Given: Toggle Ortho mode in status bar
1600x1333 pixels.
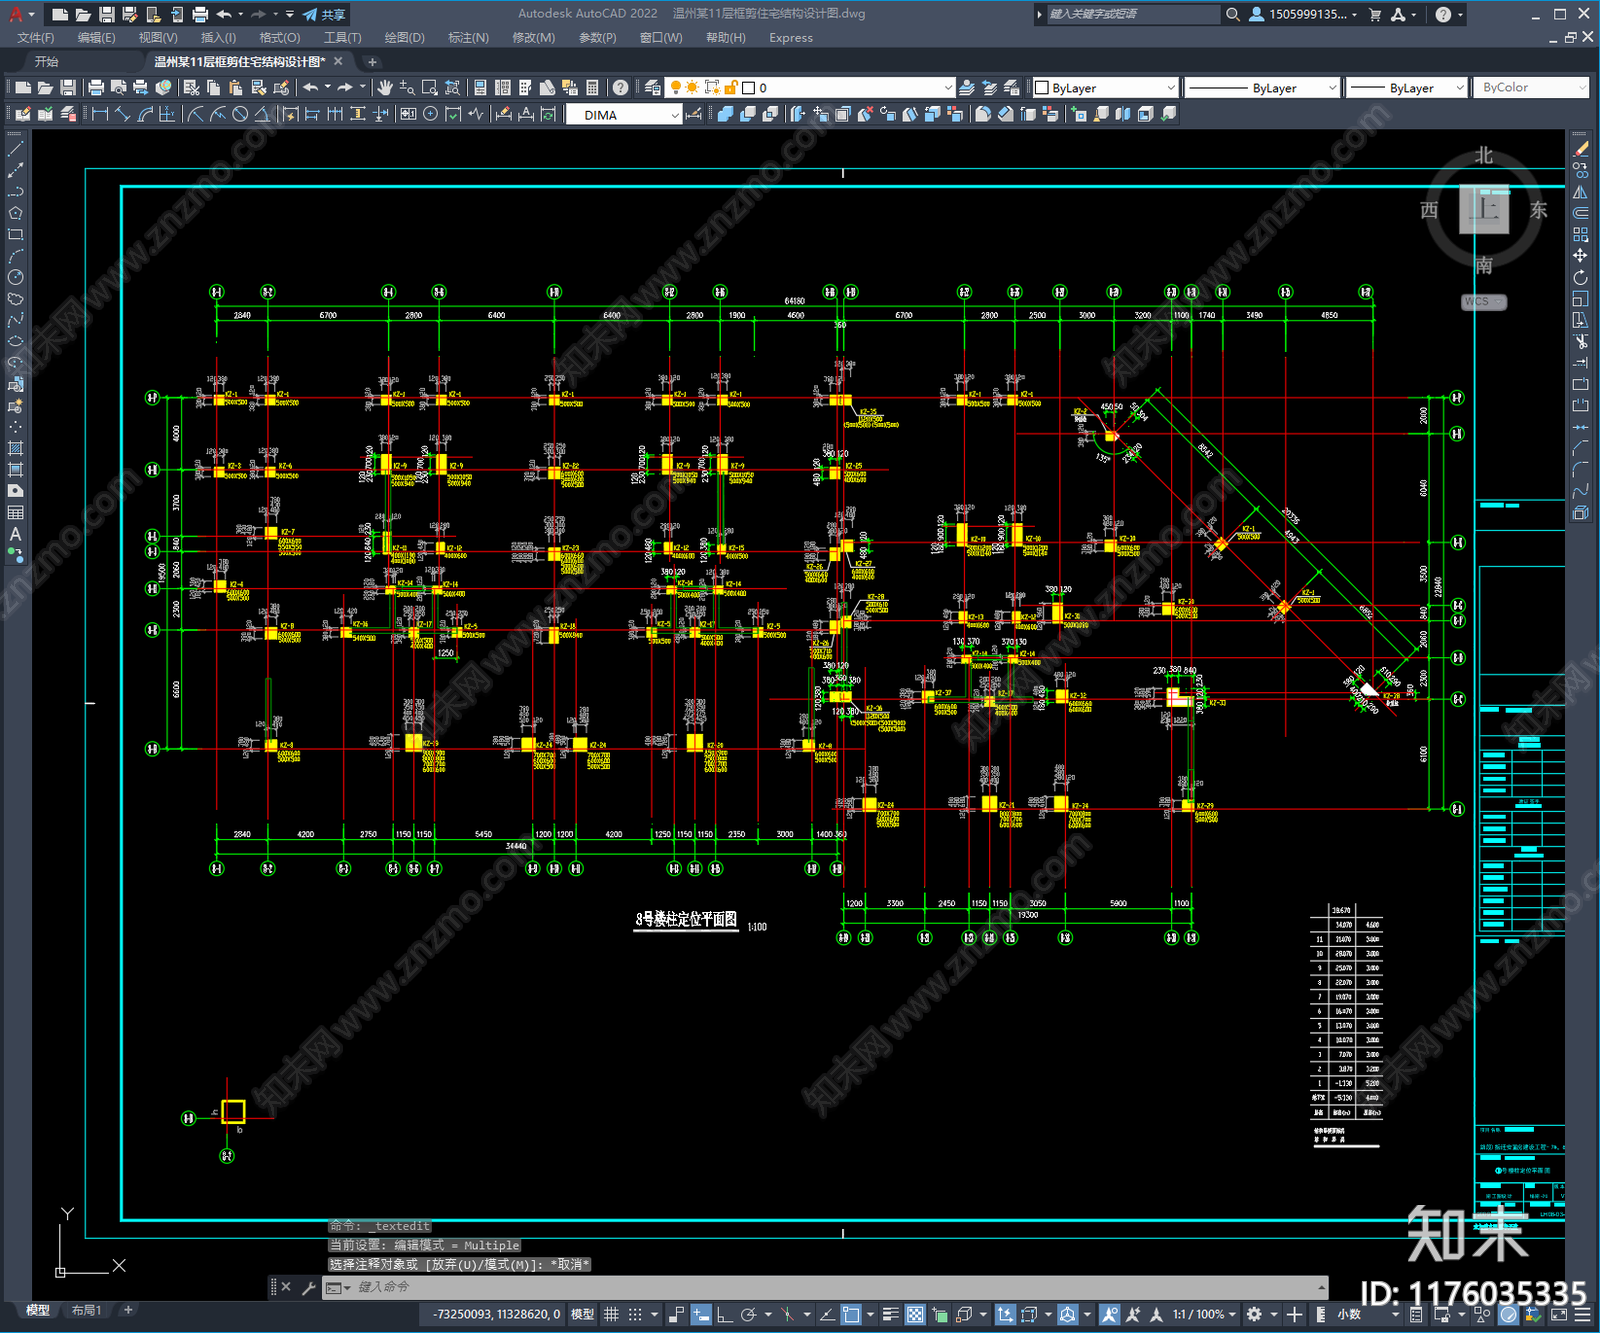Looking at the screenshot, I should [723, 1314].
